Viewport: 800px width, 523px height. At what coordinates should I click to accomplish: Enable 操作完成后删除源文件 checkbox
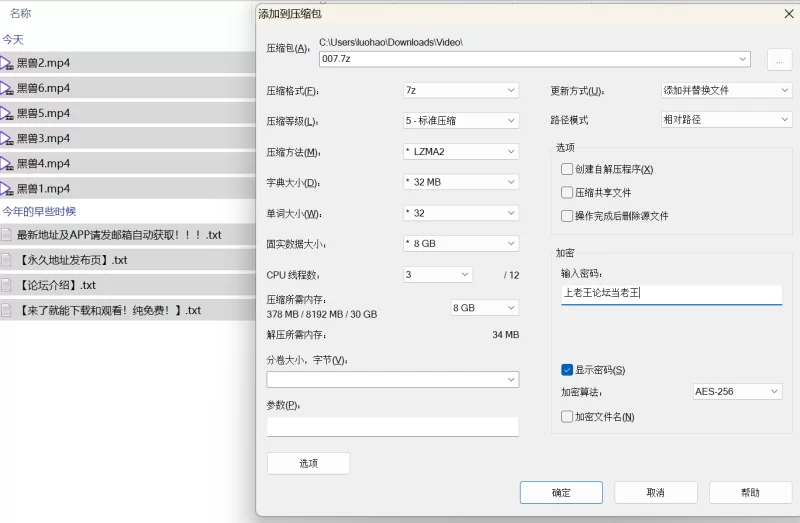pyautogui.click(x=566, y=216)
